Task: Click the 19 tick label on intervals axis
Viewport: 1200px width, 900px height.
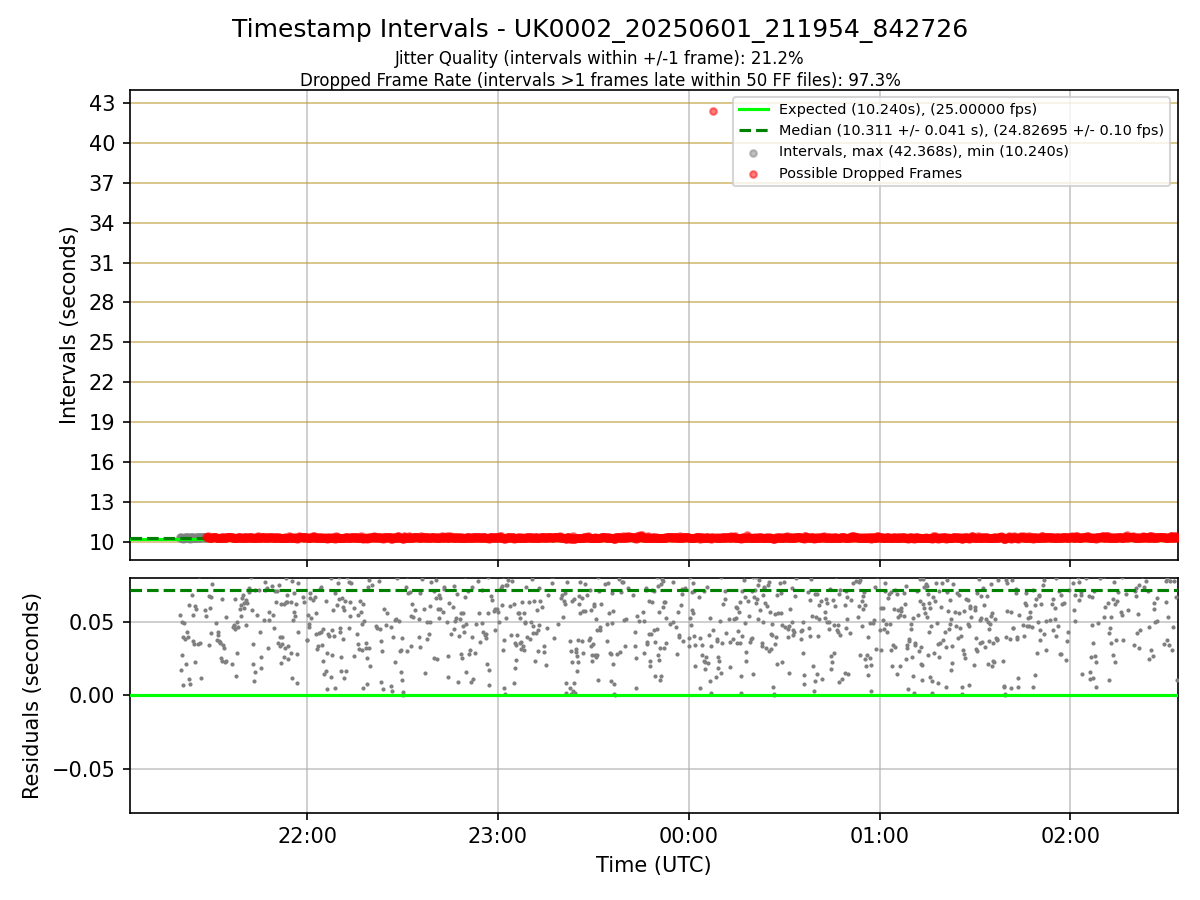Action: click(103, 422)
